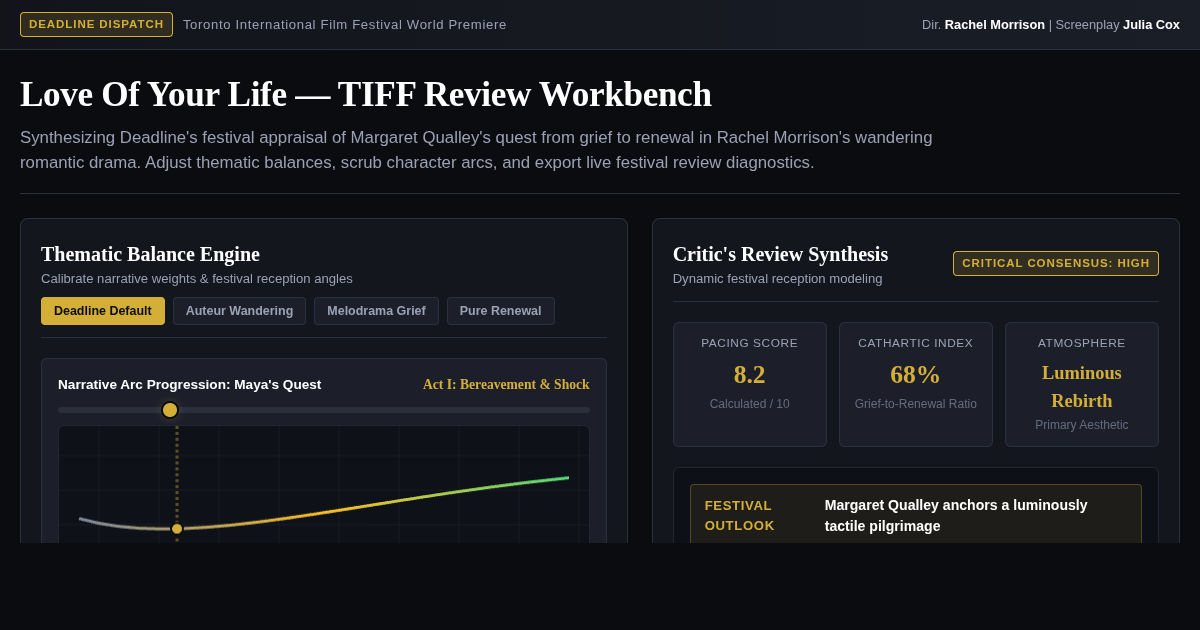
Task: Click the Festival Outlook label
Action: [740, 516]
